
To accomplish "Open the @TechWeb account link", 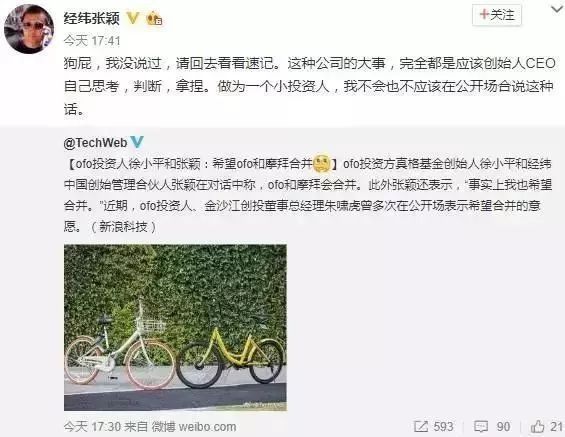I will point(95,143).
